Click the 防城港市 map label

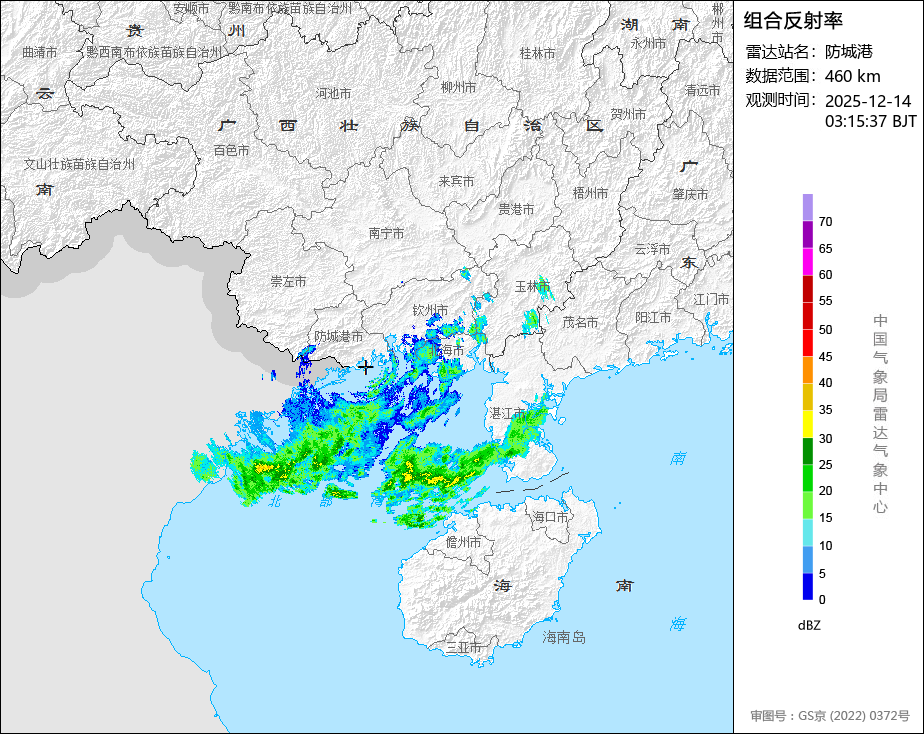[x=338, y=336]
